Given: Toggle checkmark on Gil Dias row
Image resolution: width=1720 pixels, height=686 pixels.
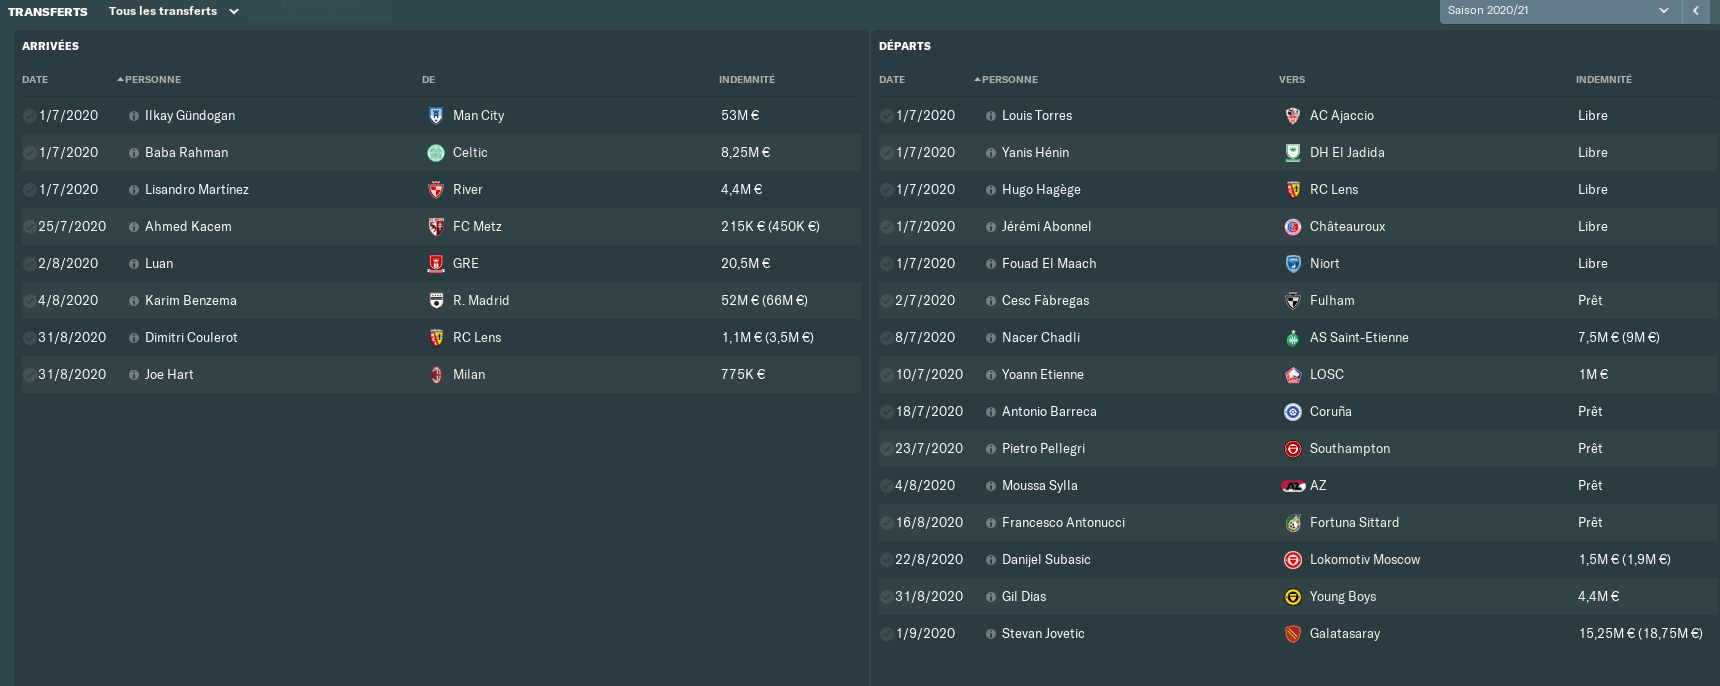Looking at the screenshot, I should (887, 597).
